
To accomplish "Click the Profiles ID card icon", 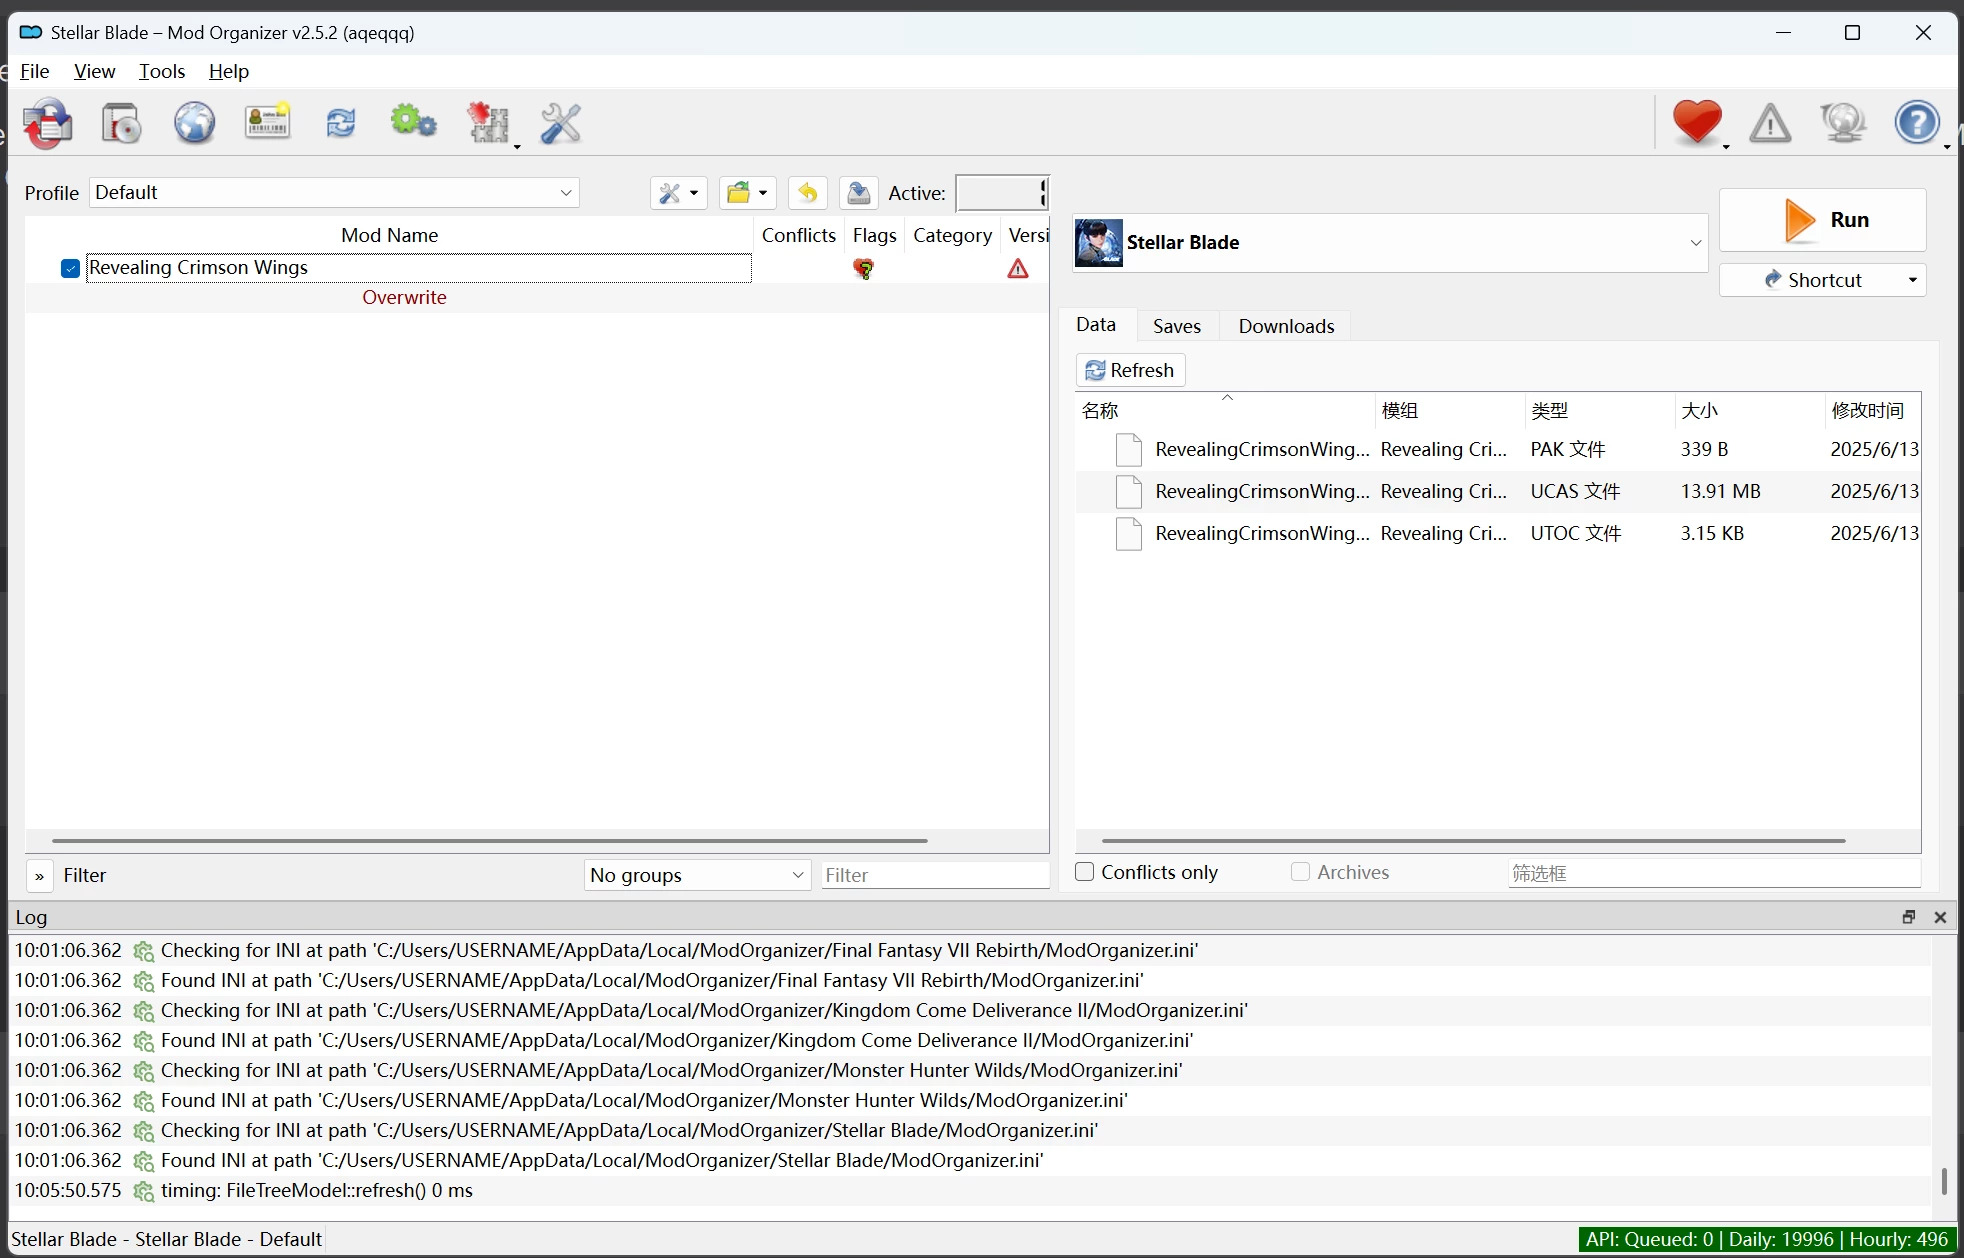I will [267, 123].
